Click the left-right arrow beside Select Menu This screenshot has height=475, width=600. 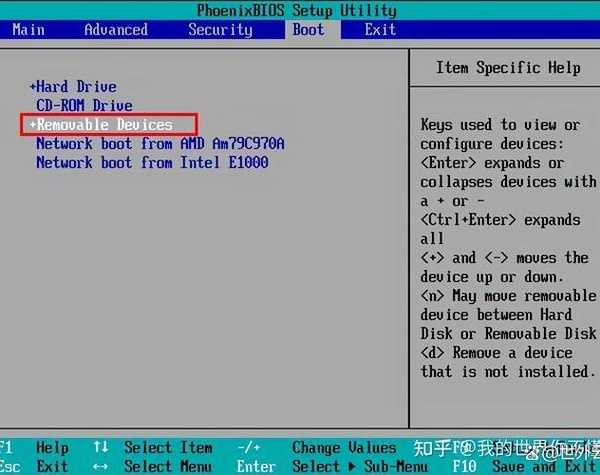[100, 466]
